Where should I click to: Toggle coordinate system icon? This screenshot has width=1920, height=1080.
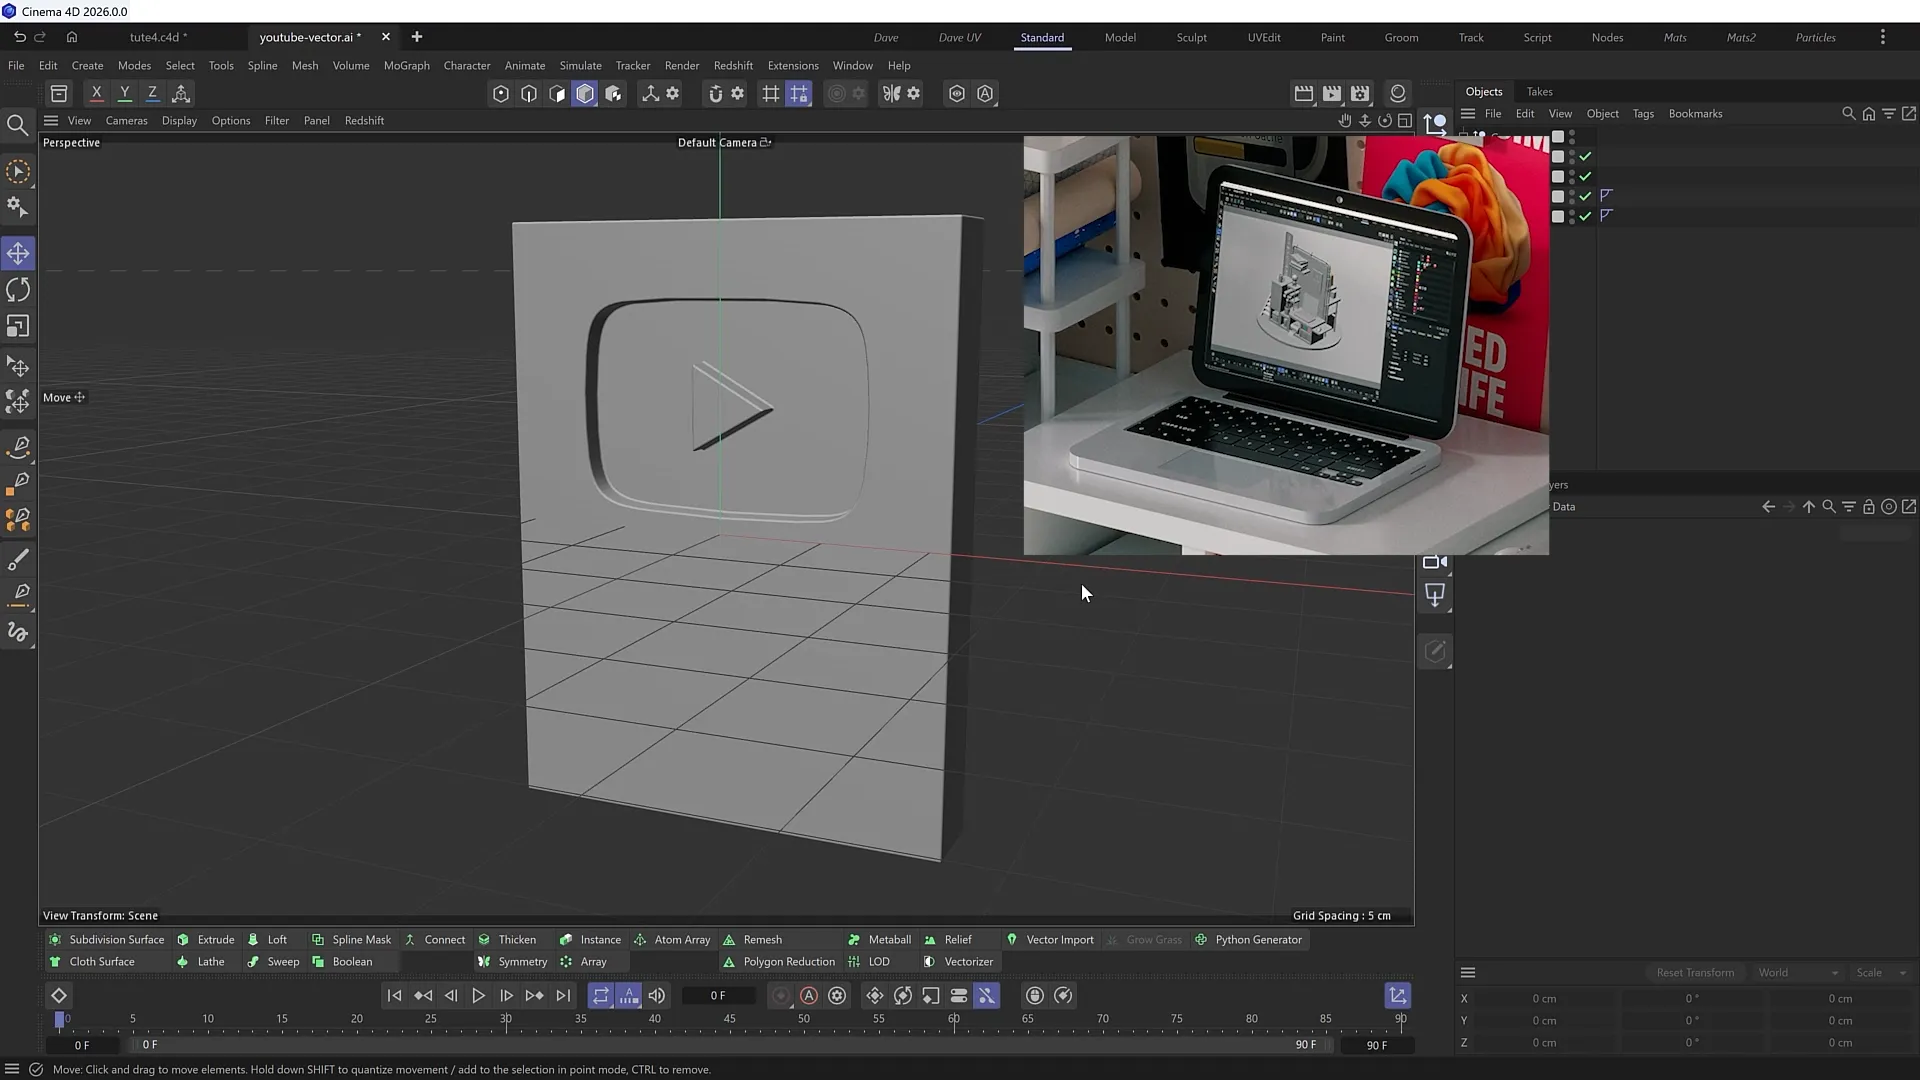[181, 93]
